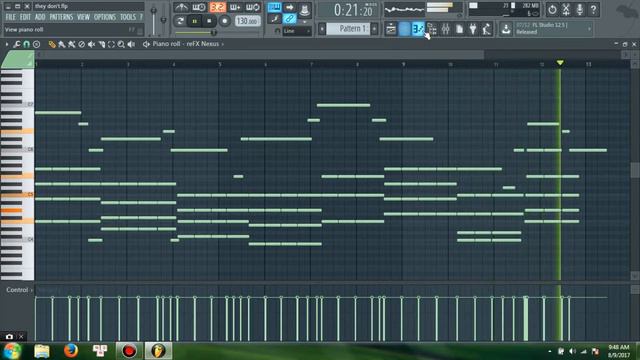Select the Mute tool in piano roll
This screenshot has width=640, height=360.
[91, 44]
